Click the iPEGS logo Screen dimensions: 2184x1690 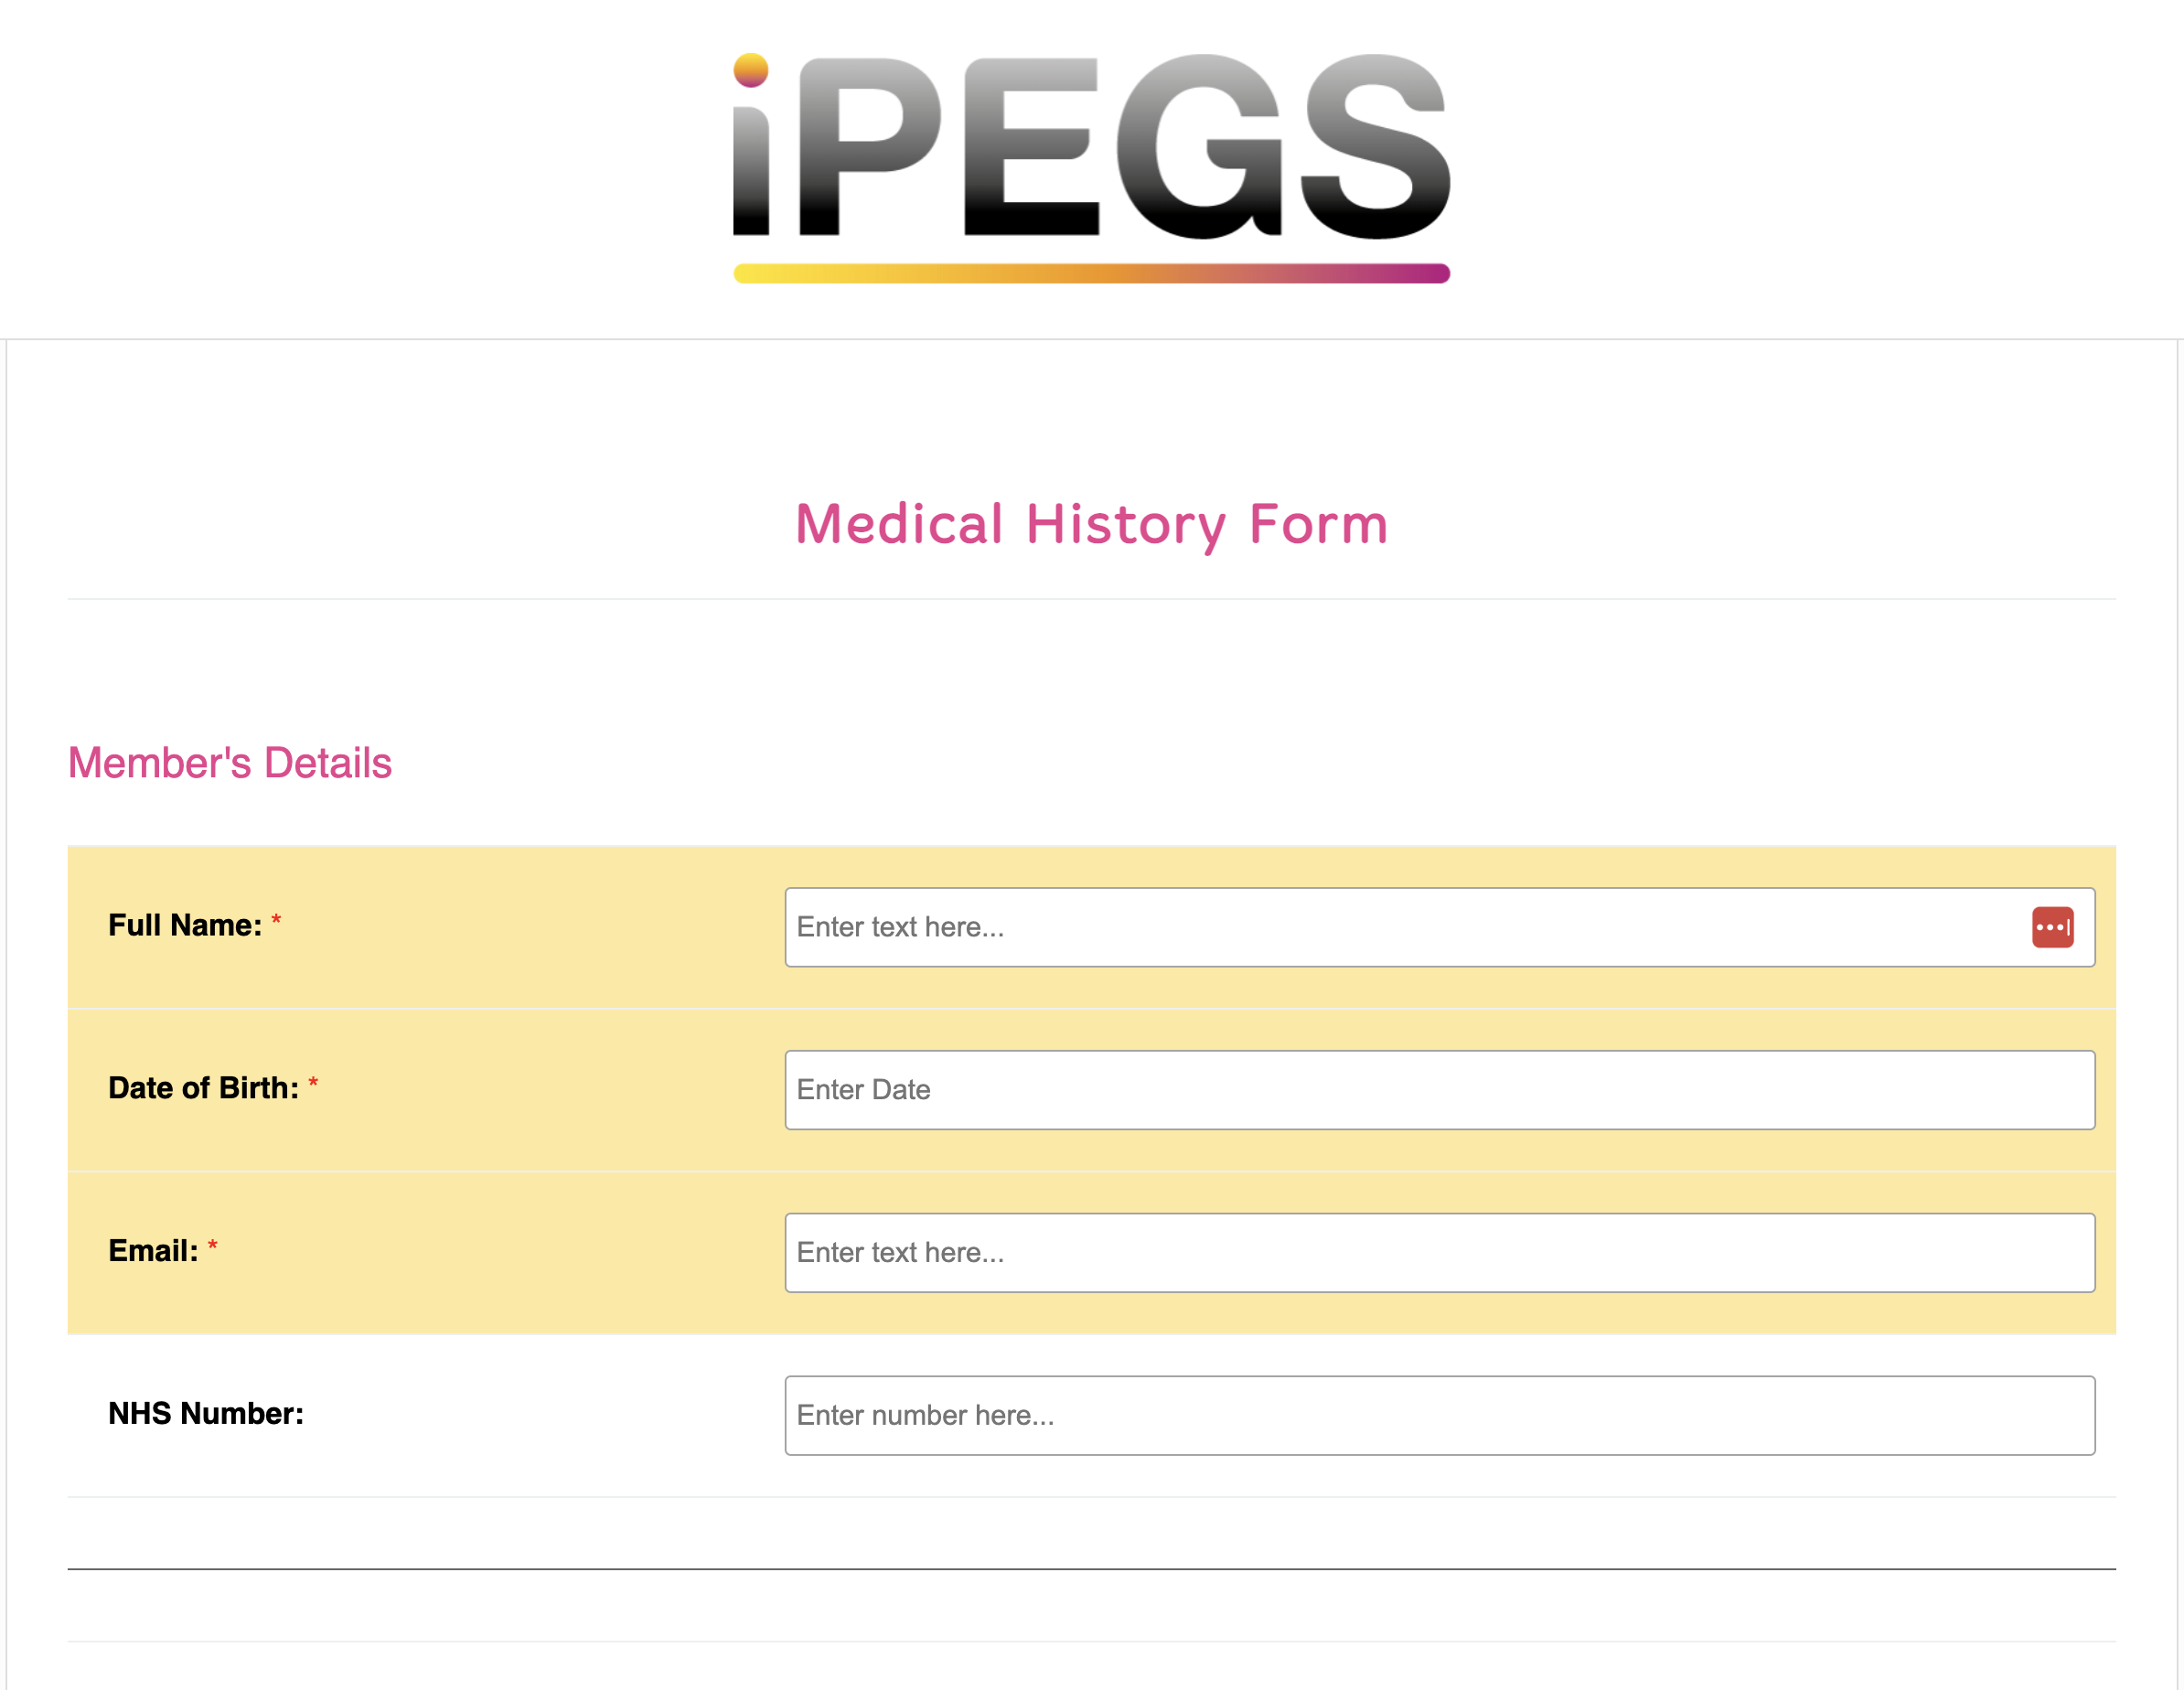[1090, 160]
